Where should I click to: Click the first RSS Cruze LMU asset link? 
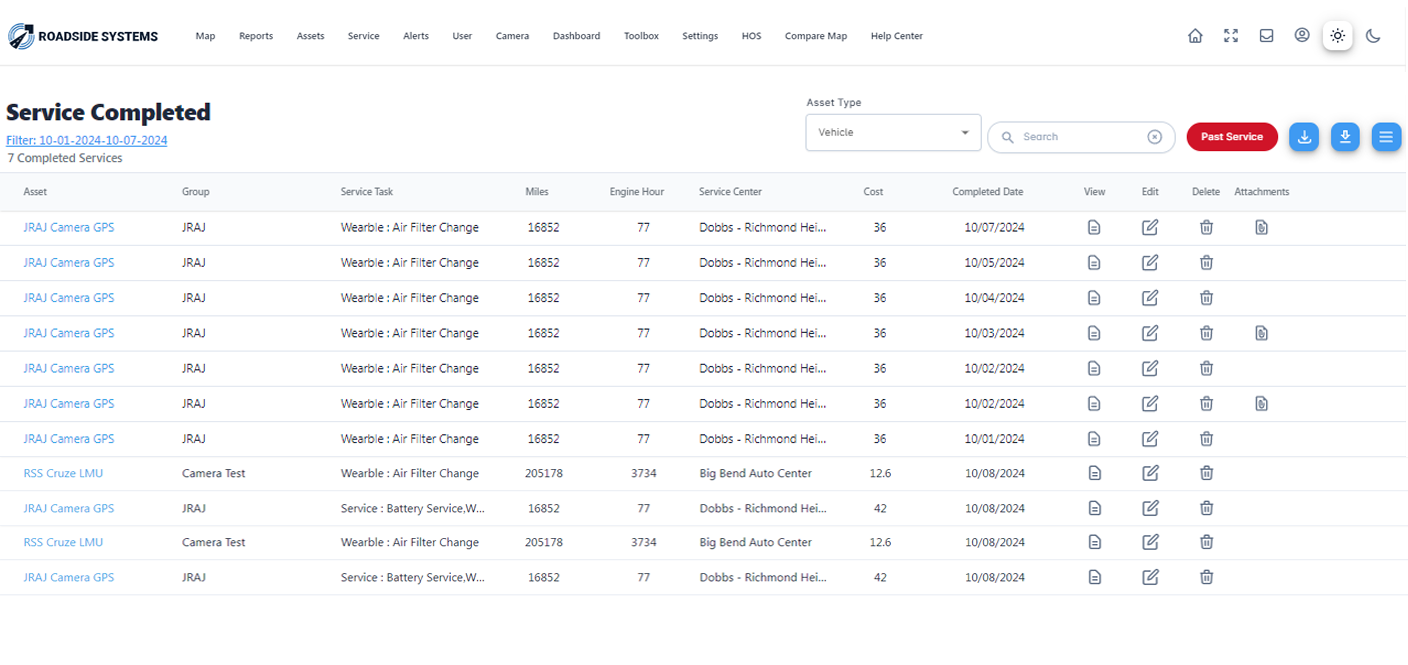tap(63, 473)
